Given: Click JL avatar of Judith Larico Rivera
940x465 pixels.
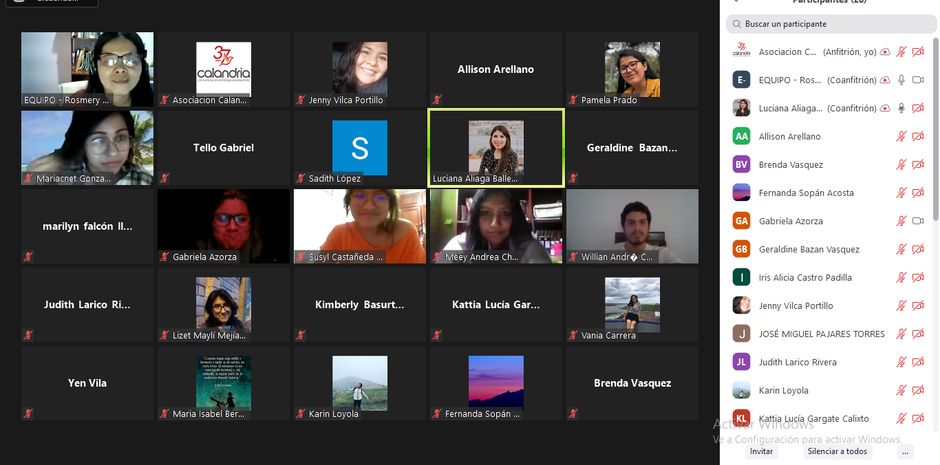Looking at the screenshot, I should [742, 361].
